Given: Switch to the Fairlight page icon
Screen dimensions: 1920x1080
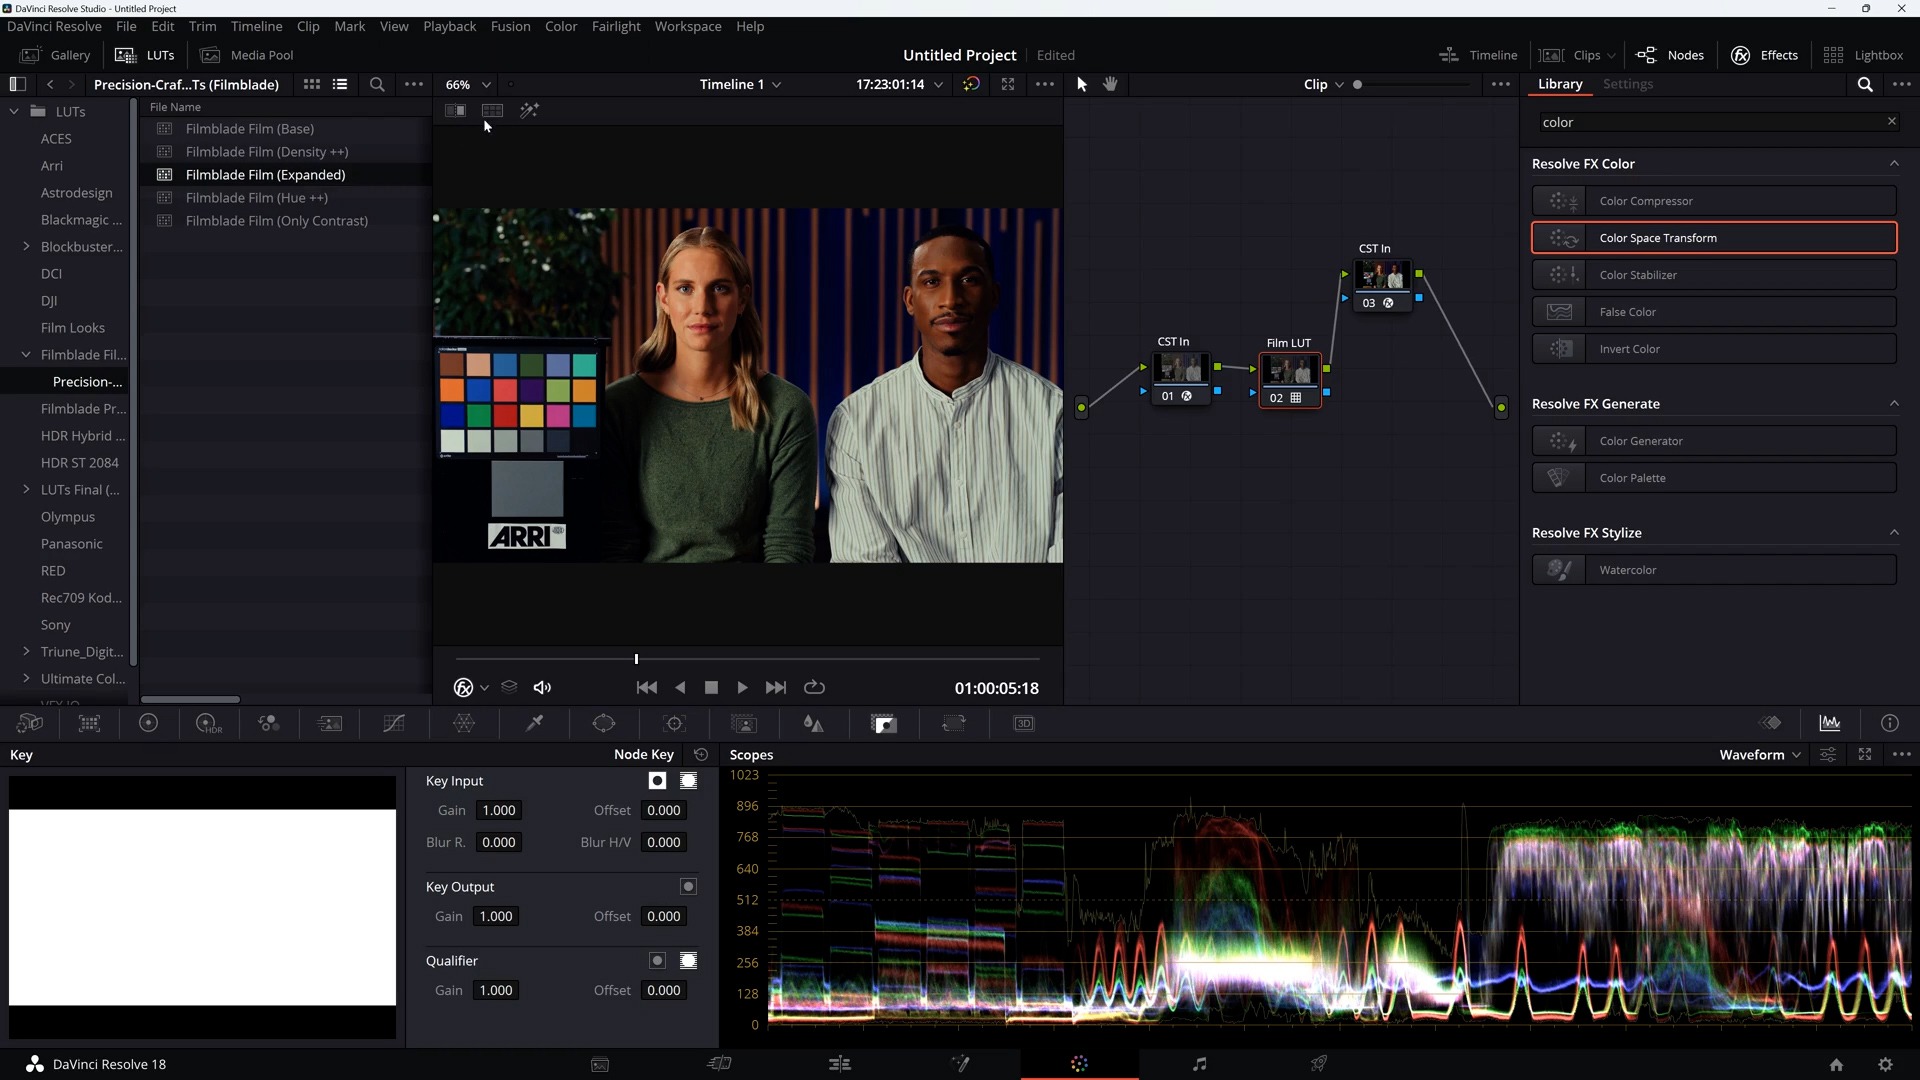Looking at the screenshot, I should (x=1199, y=1064).
